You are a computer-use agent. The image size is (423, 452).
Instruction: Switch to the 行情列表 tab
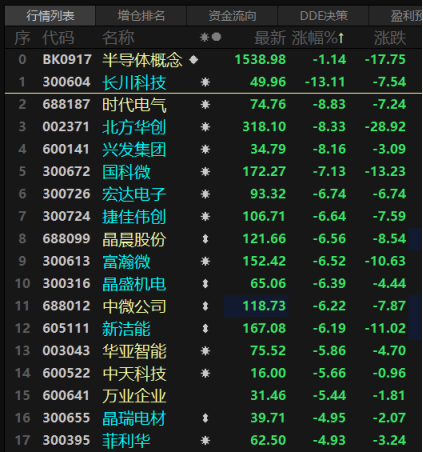click(50, 16)
